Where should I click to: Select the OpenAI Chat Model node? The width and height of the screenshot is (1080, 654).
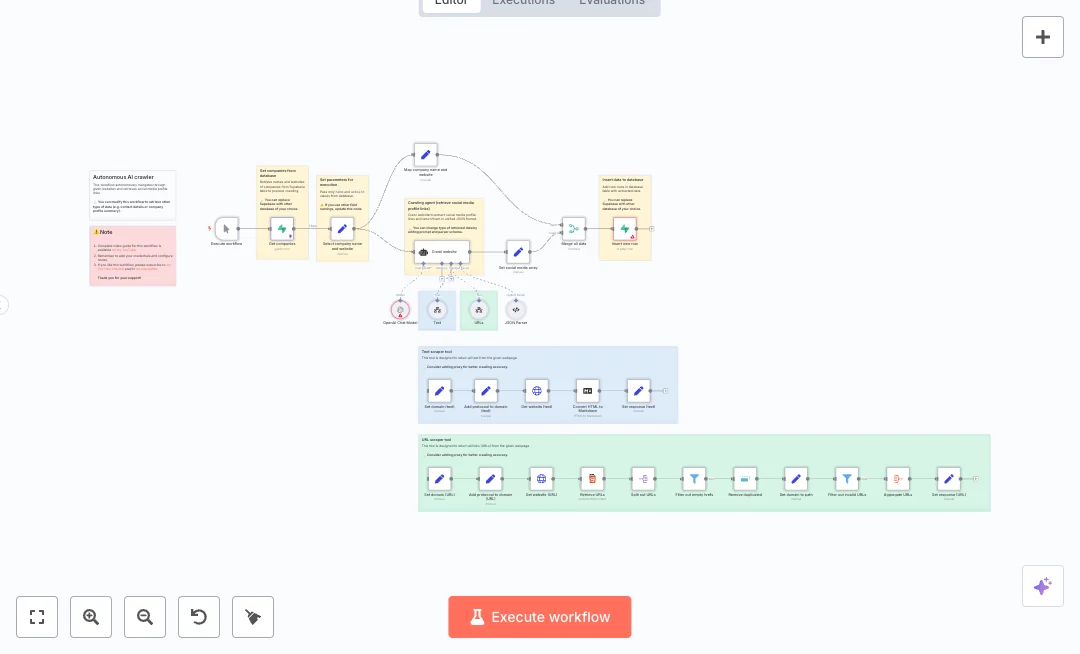400,310
